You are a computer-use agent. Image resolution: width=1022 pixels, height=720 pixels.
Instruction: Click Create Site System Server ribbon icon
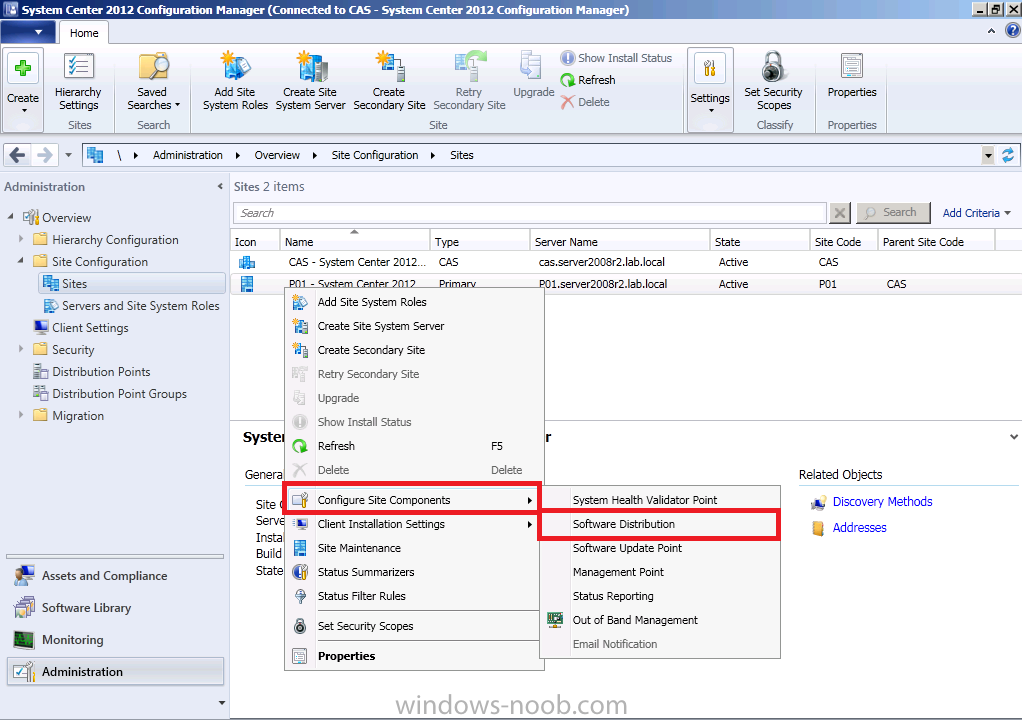point(310,83)
